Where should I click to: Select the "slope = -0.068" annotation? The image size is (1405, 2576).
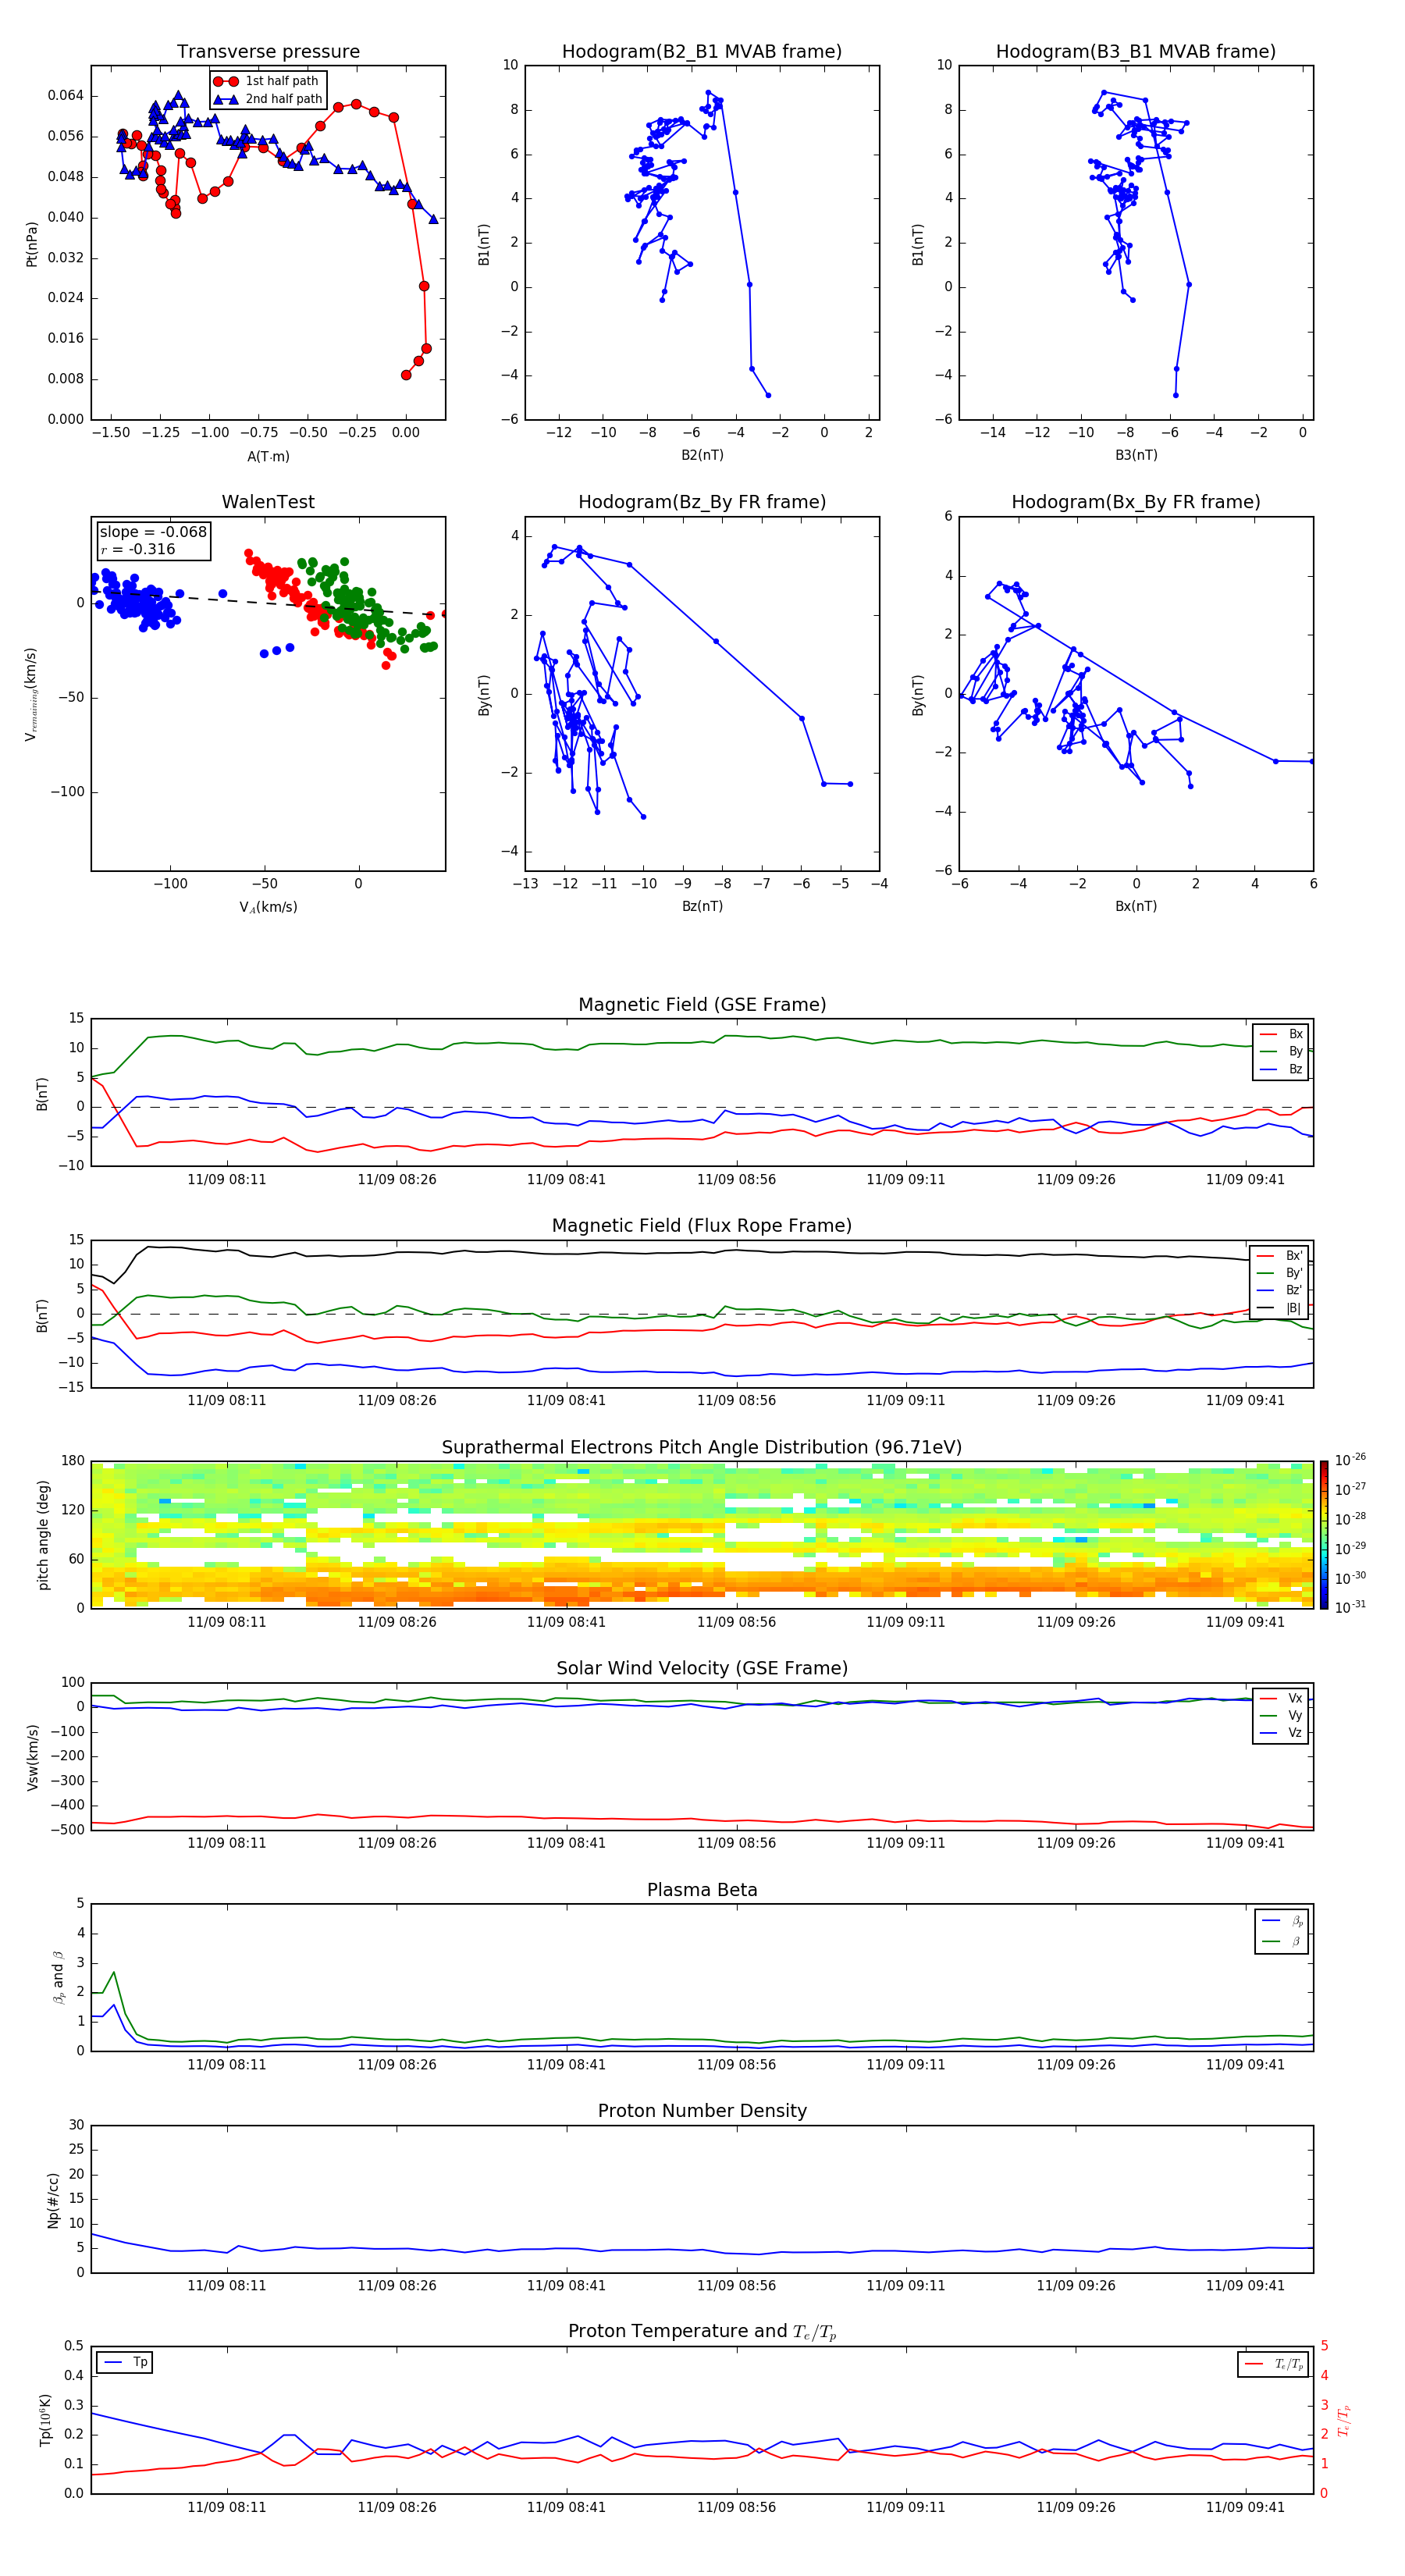click(153, 532)
